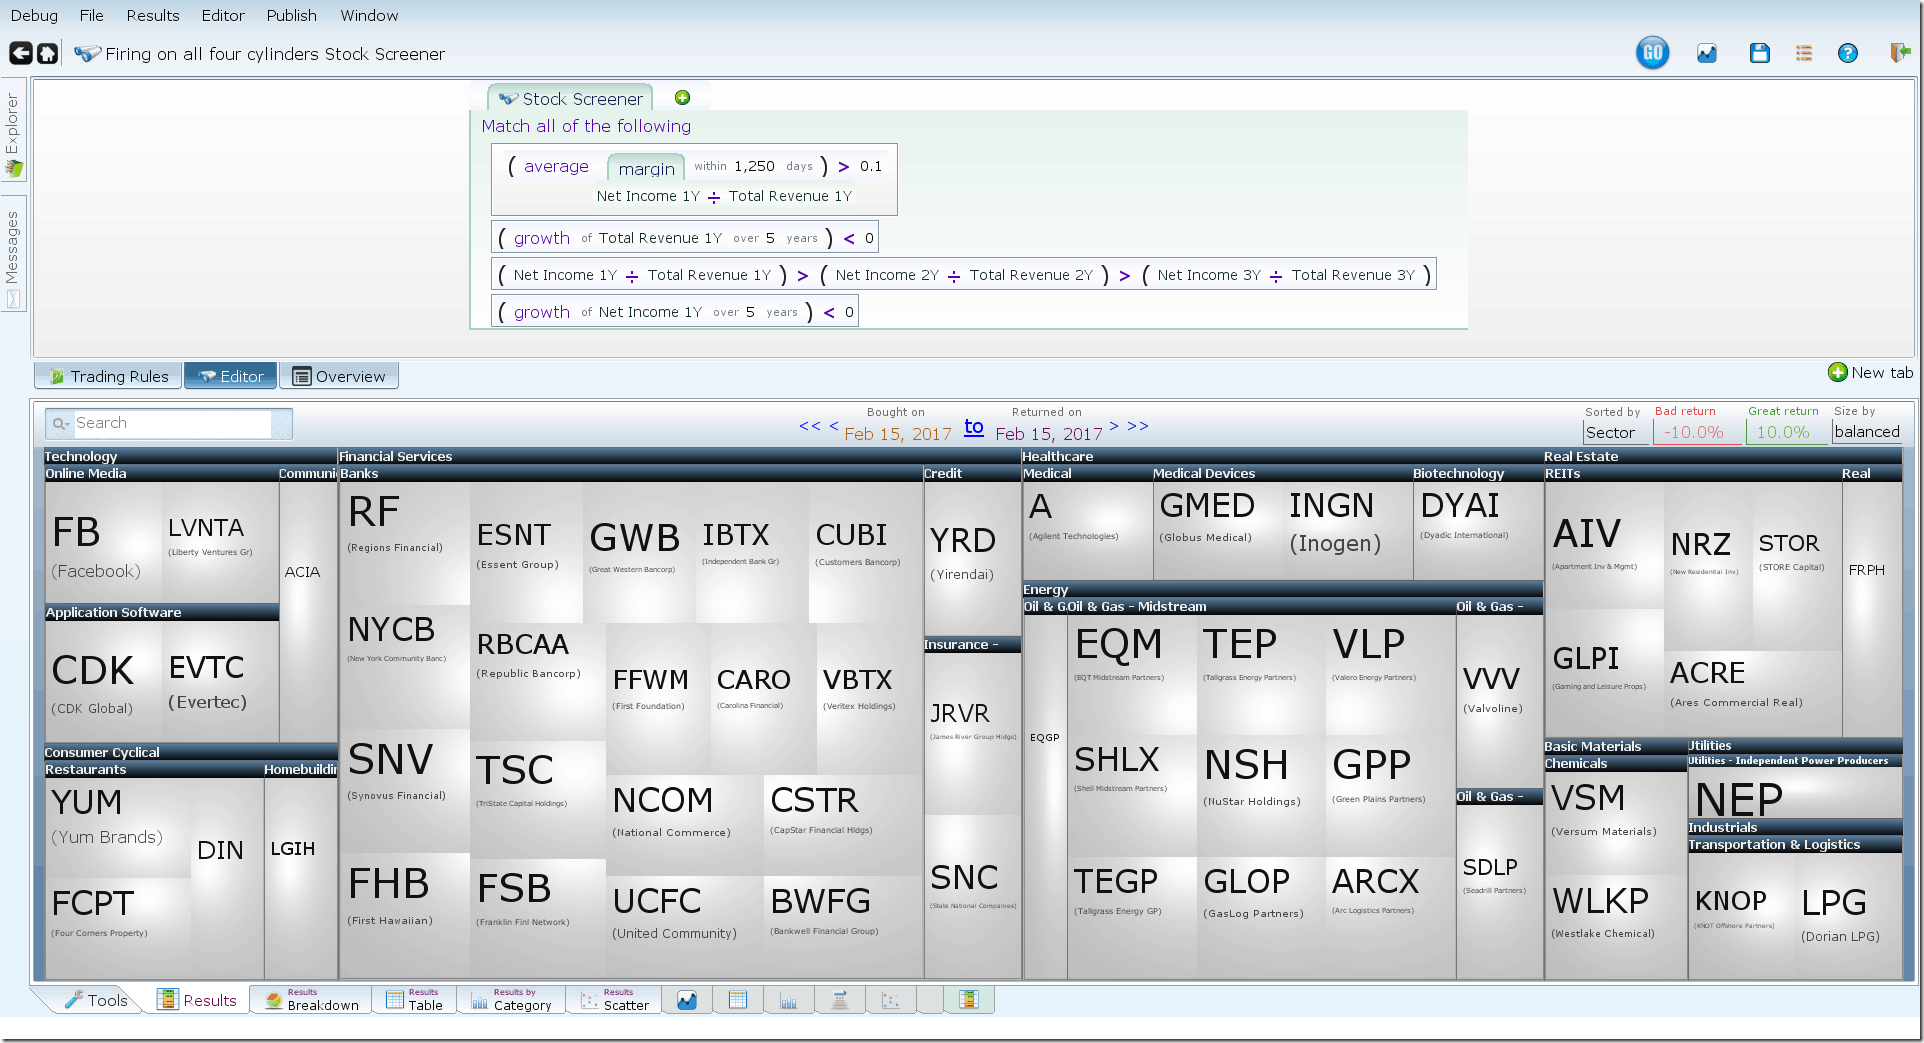Switch to the Trading Rules tab
This screenshot has width=1924, height=1043.
coord(109,376)
